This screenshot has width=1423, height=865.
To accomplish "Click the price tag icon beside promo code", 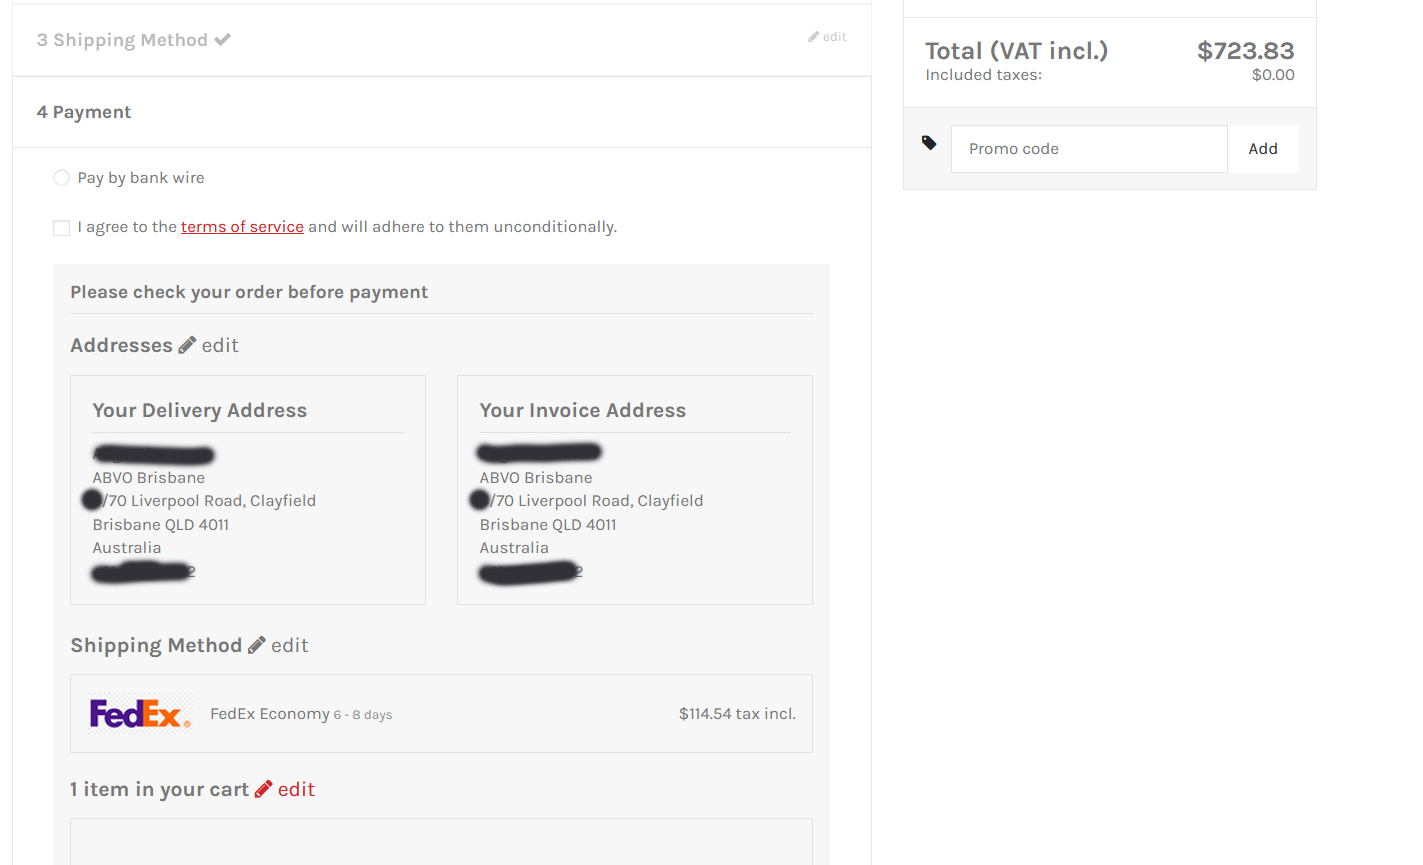I will tap(928, 143).
